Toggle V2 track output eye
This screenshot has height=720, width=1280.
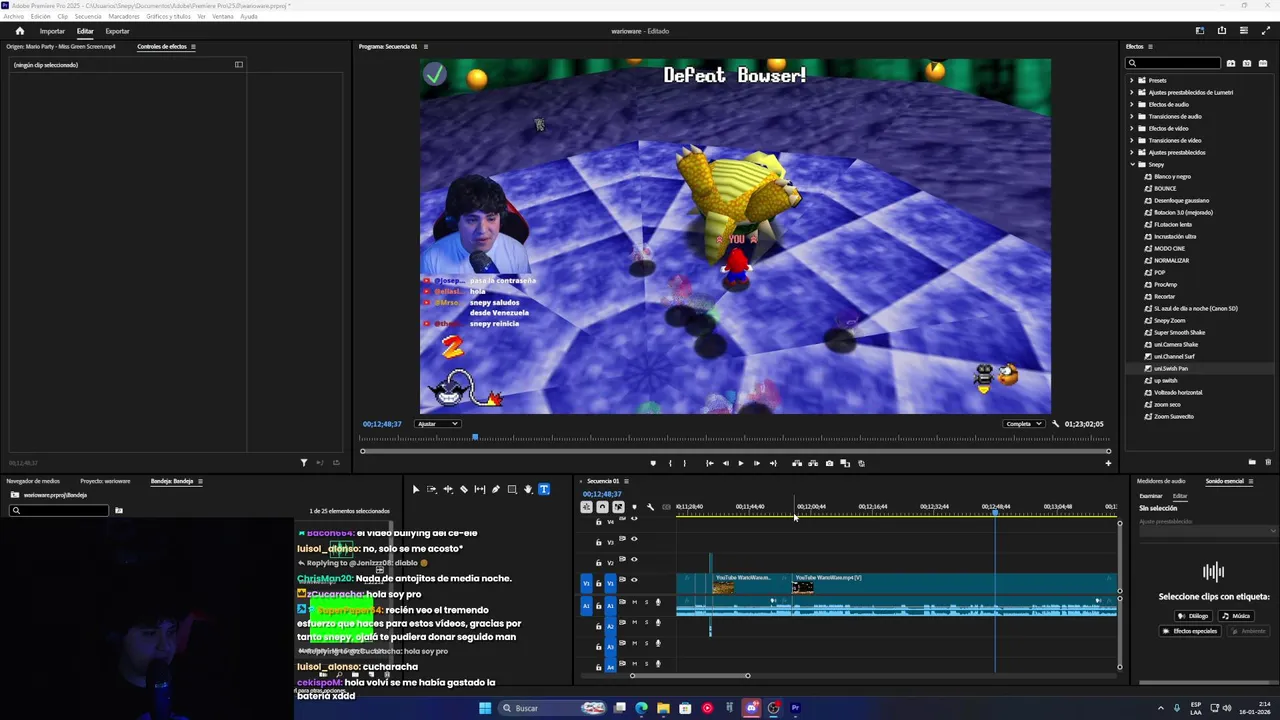[x=634, y=559]
